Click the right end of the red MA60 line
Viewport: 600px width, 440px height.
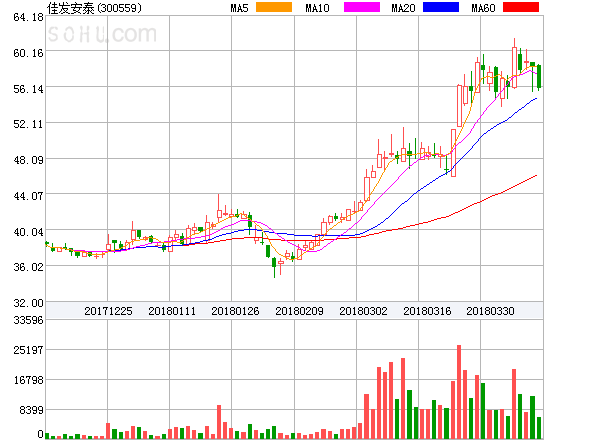pyautogui.click(x=536, y=176)
